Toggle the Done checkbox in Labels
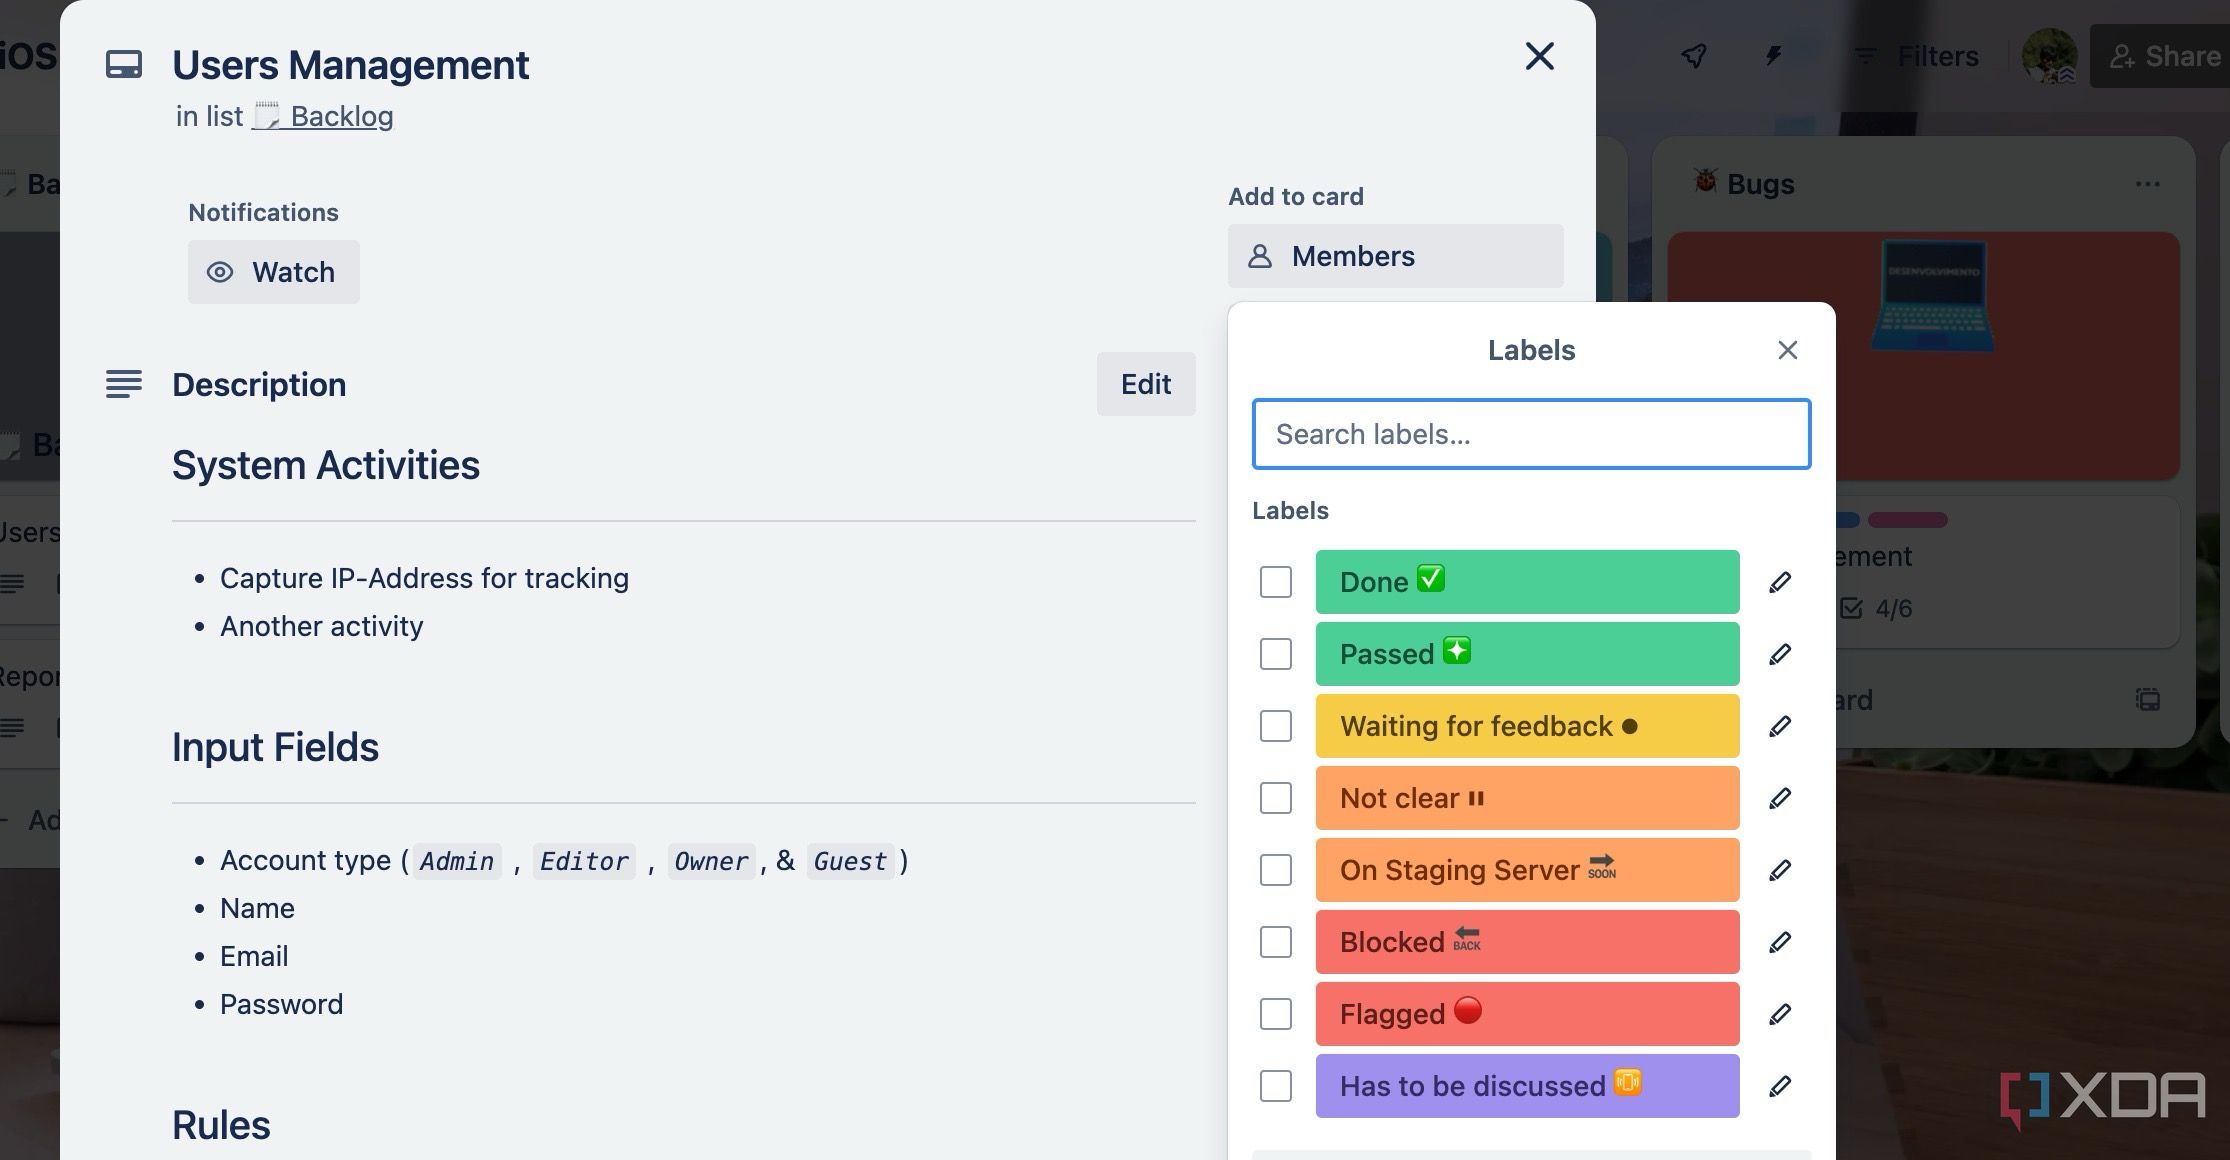 click(x=1274, y=582)
